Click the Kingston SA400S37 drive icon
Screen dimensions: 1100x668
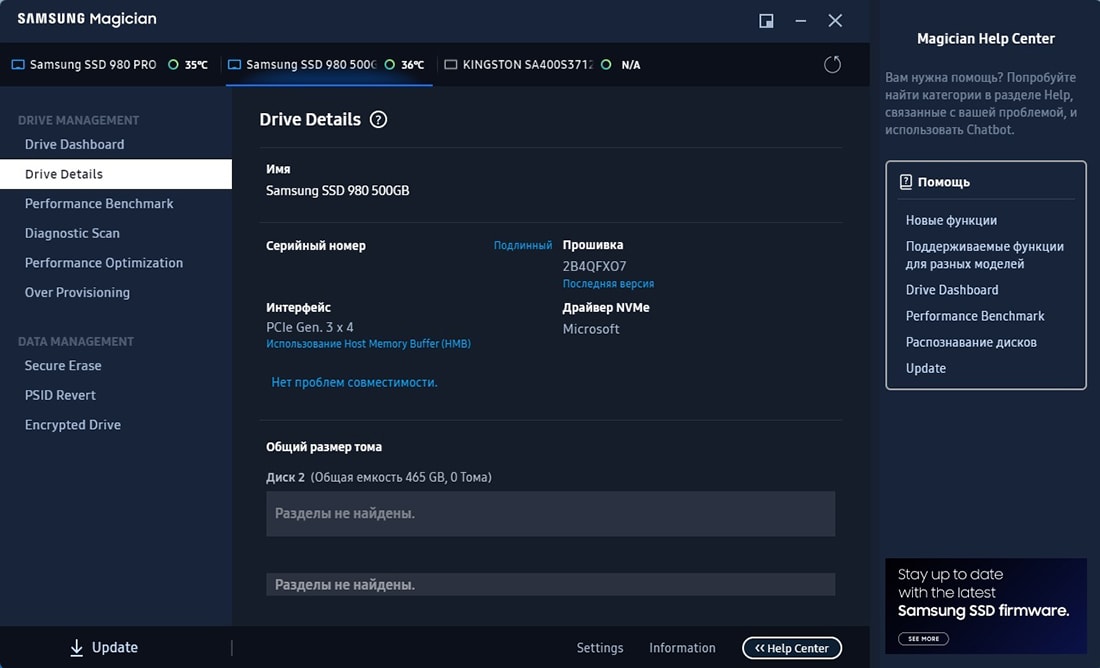tap(451, 65)
